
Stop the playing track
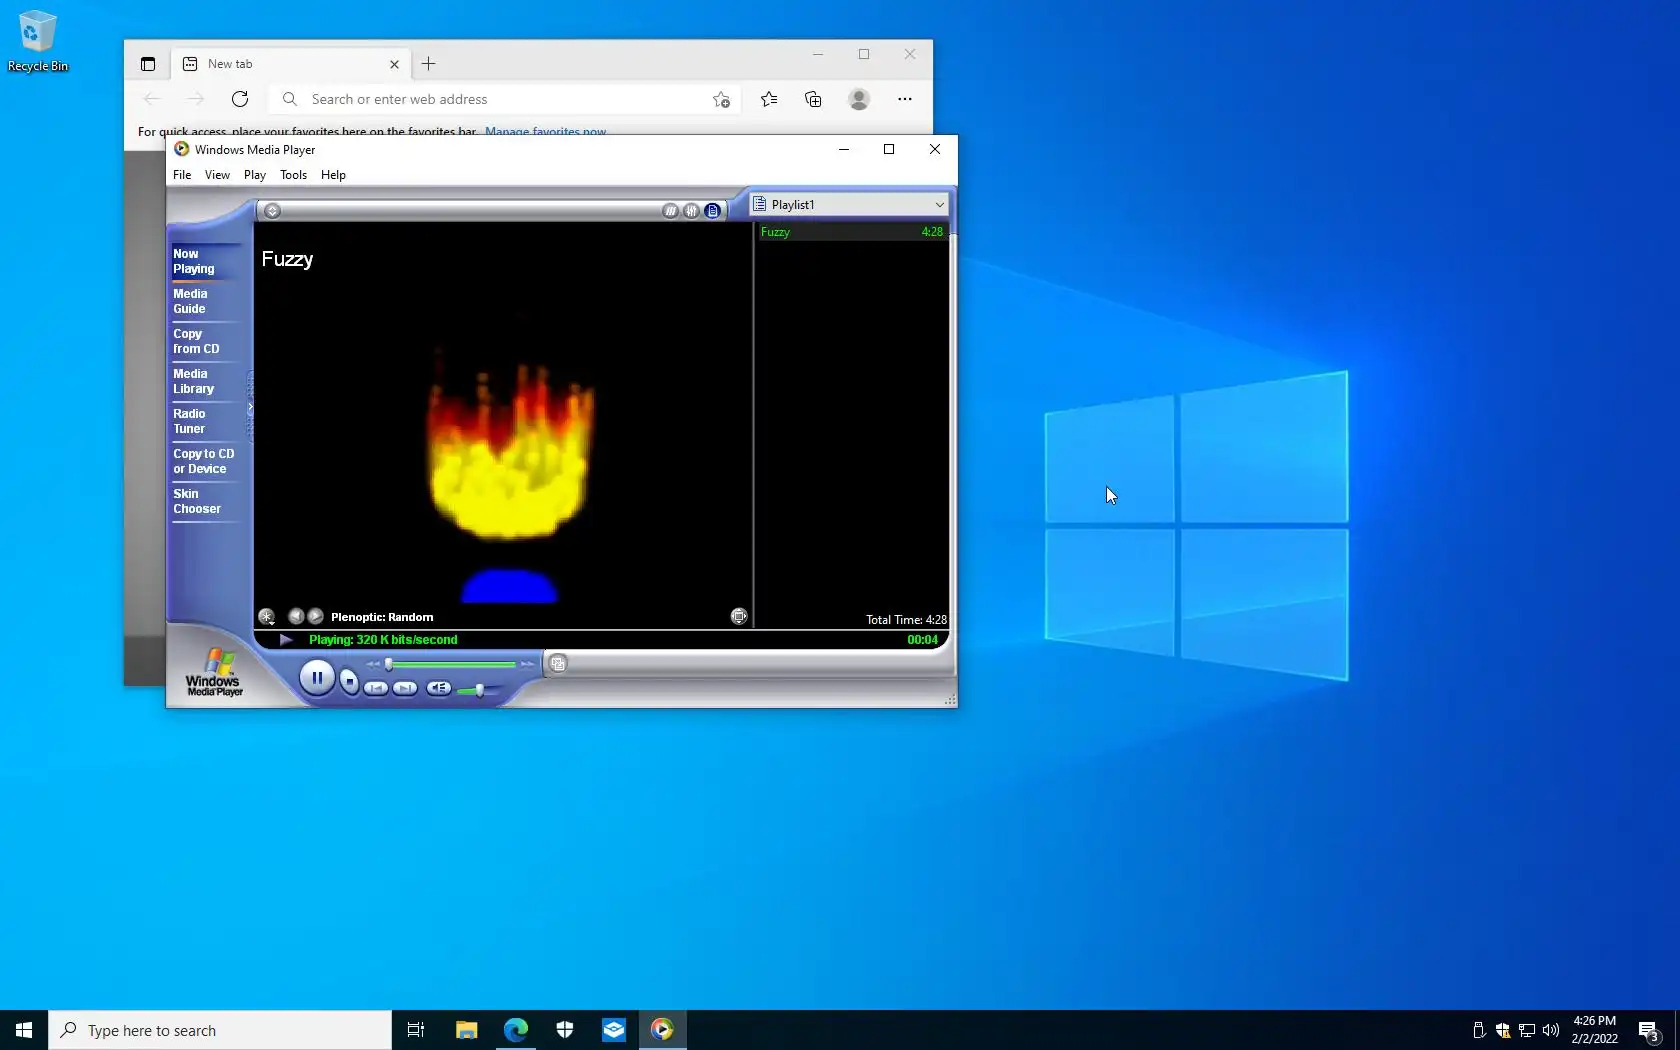pyautogui.click(x=349, y=681)
